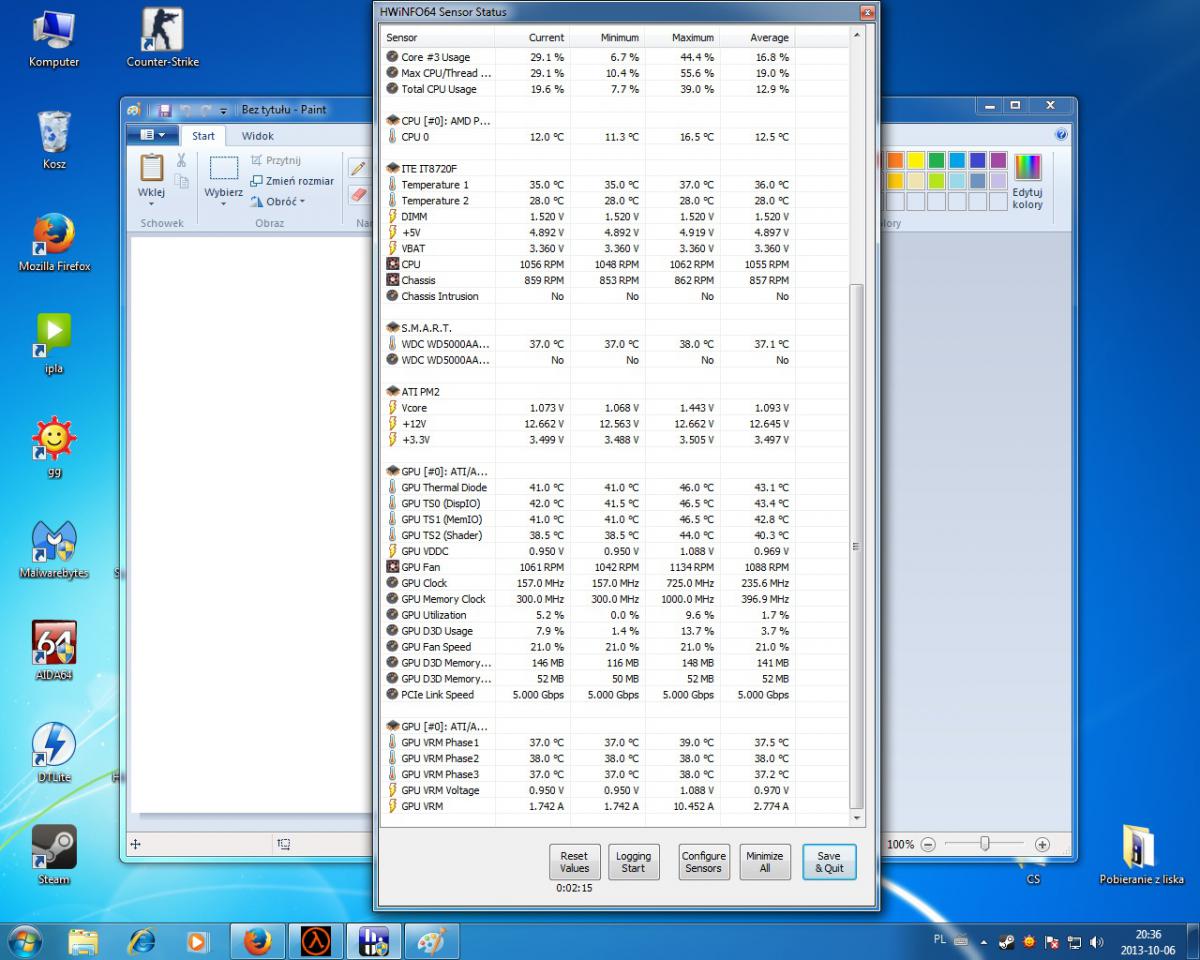Select the DTLite desktop shortcut
The image size is (1200, 960).
point(54,753)
